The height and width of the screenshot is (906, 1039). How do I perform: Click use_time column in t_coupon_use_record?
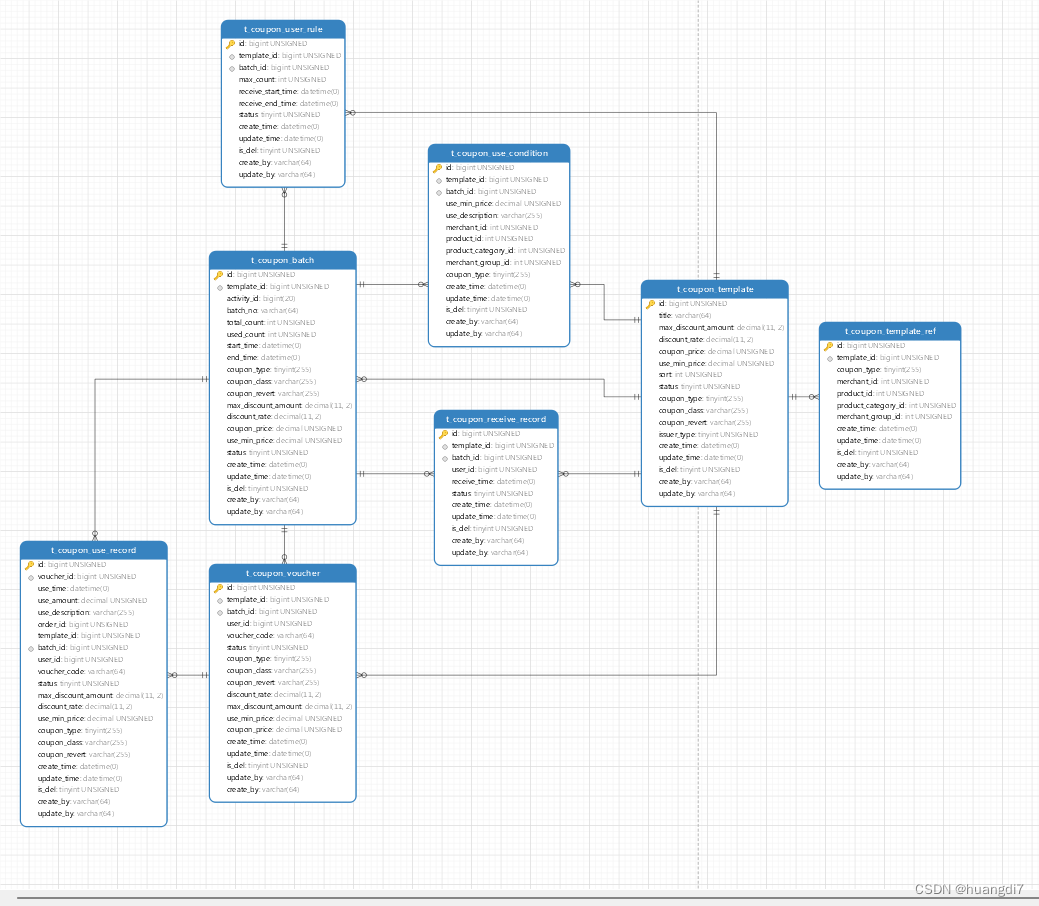click(x=73, y=589)
